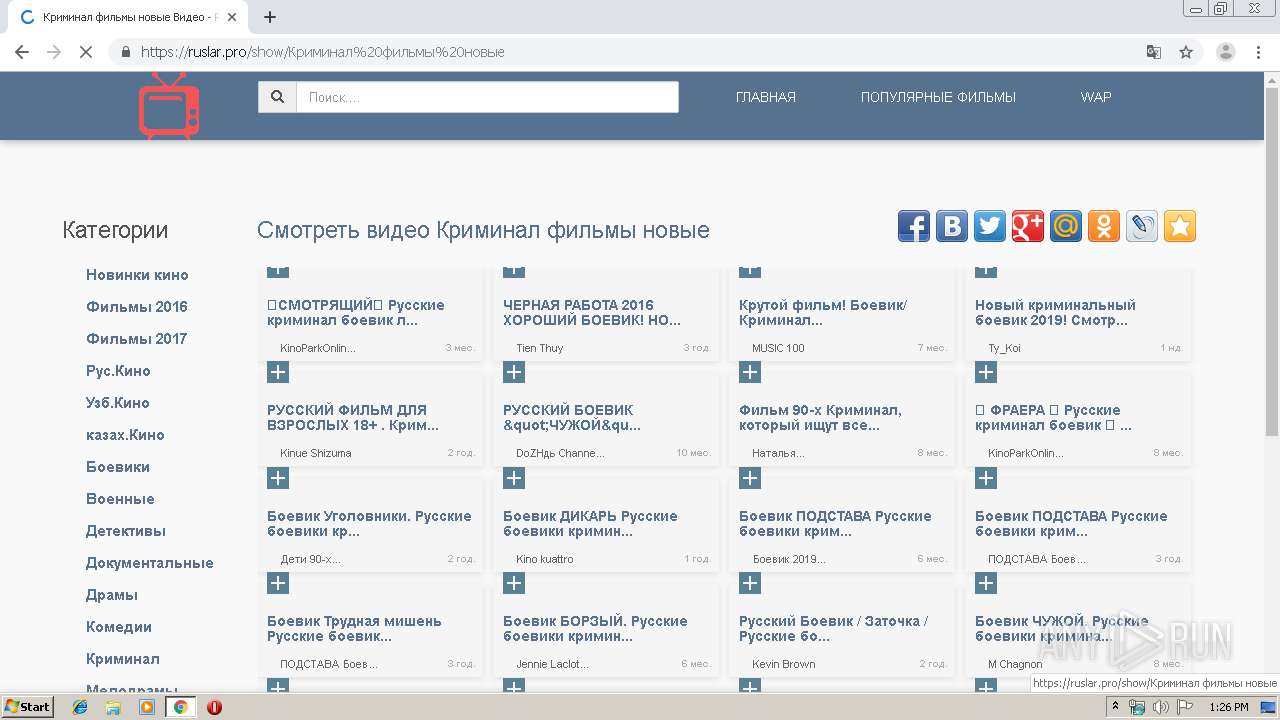The height and width of the screenshot is (720, 1280).
Task: Click plus icon above Фильм 90-х Криминал card
Action: click(750, 372)
